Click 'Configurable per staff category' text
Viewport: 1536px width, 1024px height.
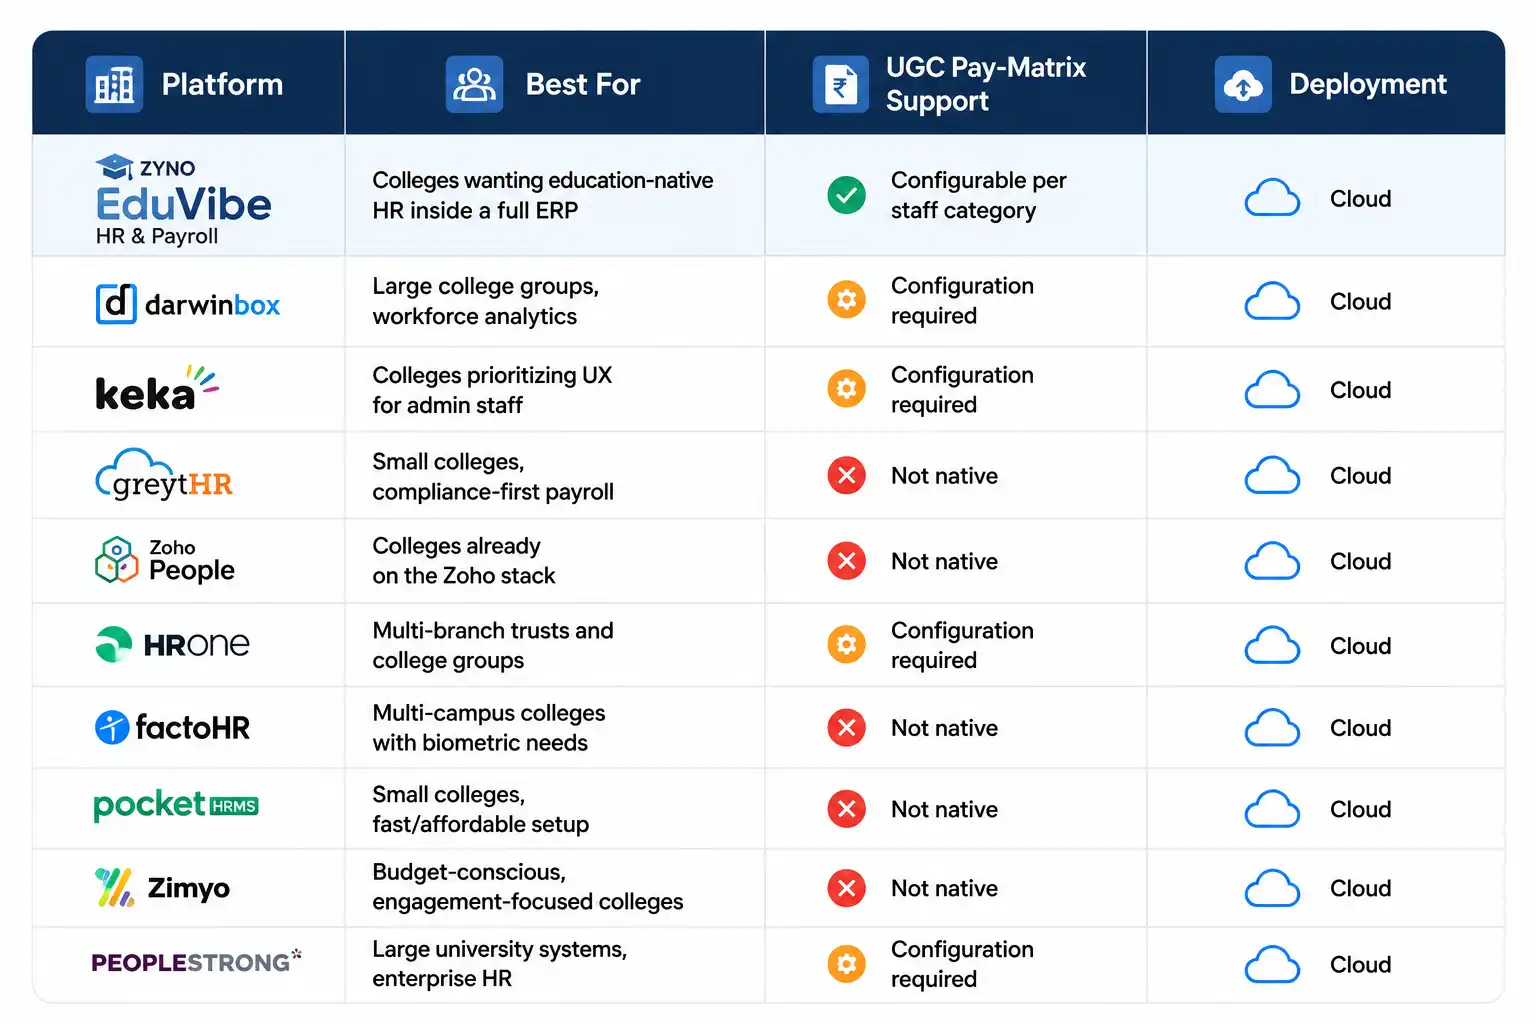click(979, 195)
